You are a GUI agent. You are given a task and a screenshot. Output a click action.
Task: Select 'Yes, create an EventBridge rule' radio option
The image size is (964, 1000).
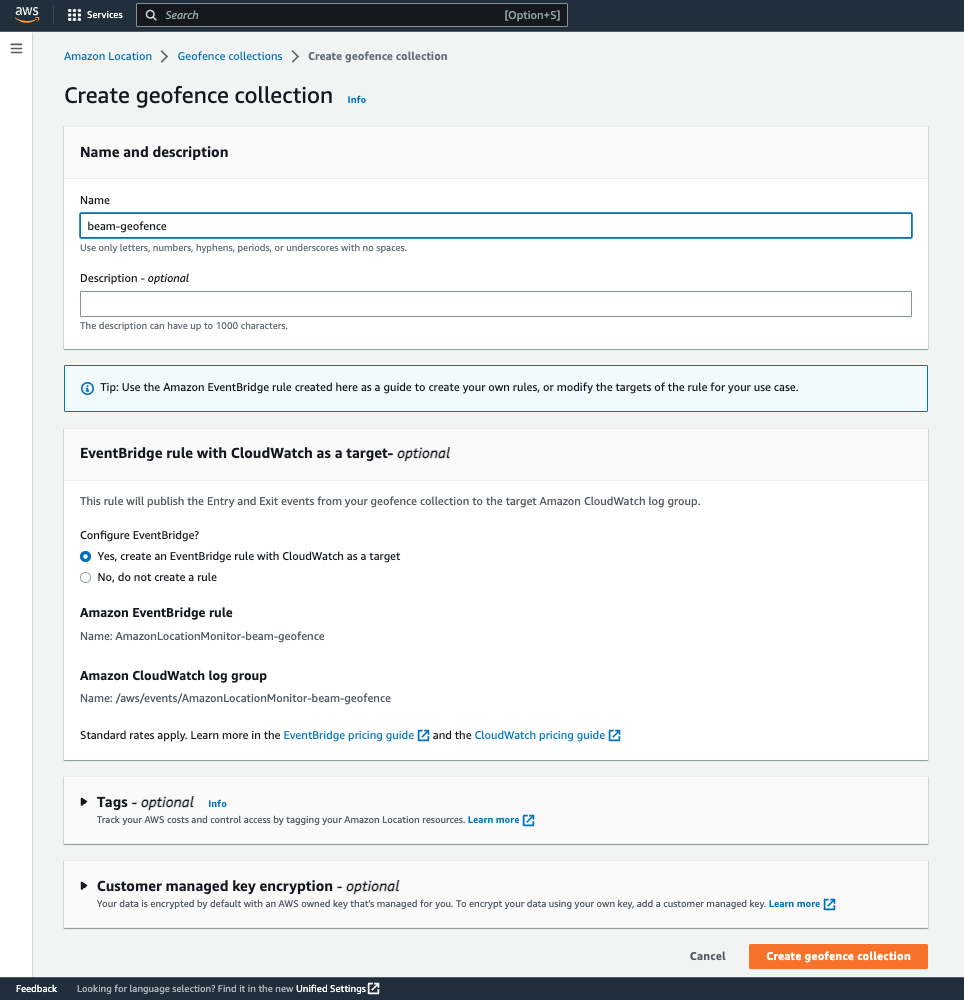point(85,556)
